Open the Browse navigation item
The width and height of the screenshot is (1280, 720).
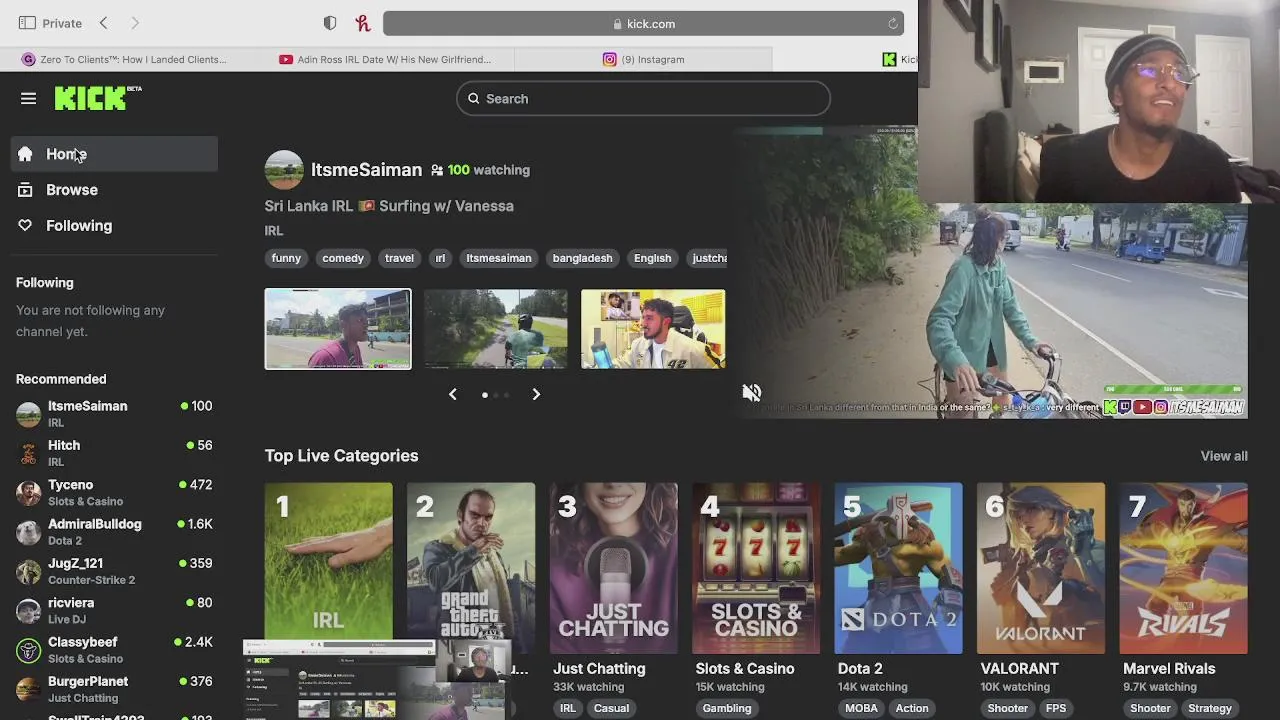(x=115, y=190)
